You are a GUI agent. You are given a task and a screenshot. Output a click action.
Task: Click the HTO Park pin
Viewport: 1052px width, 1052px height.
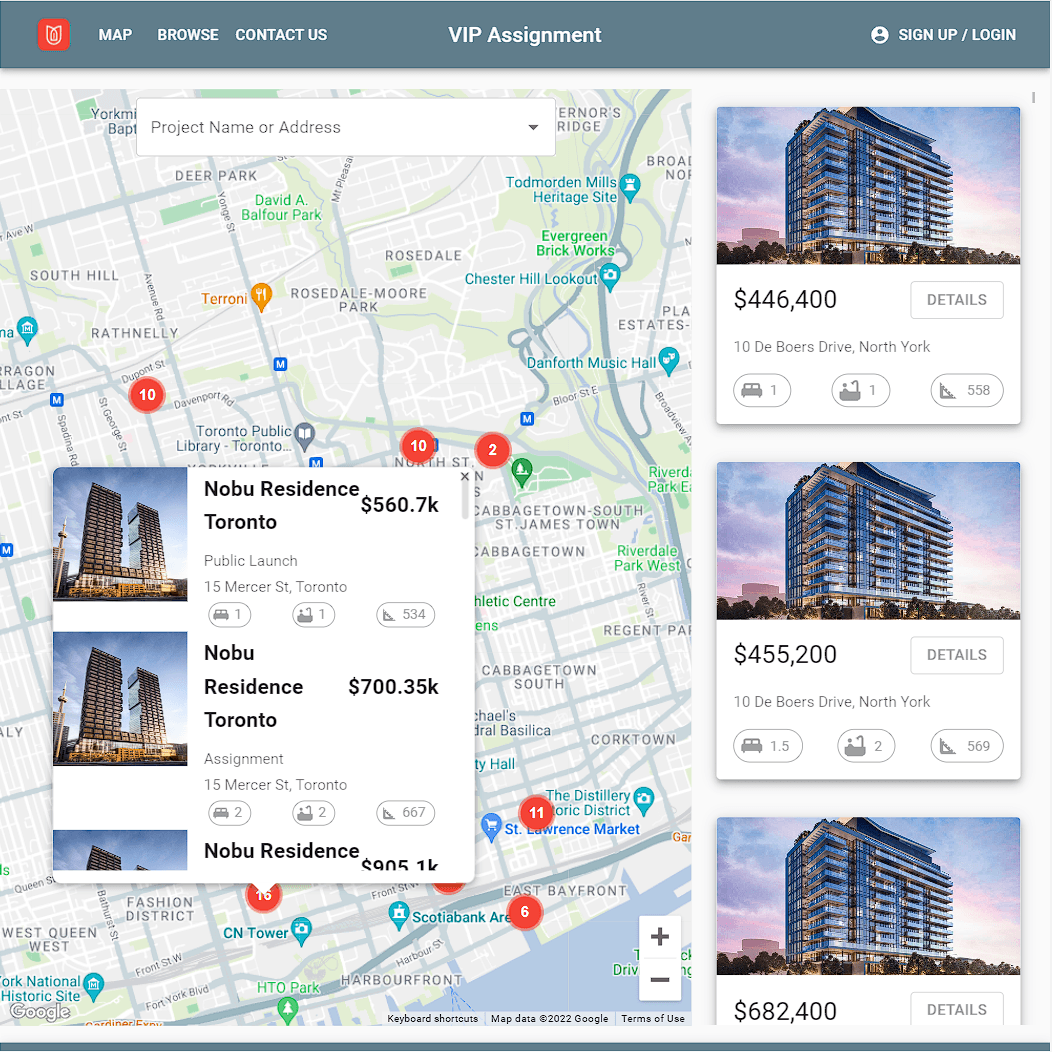287,1010
